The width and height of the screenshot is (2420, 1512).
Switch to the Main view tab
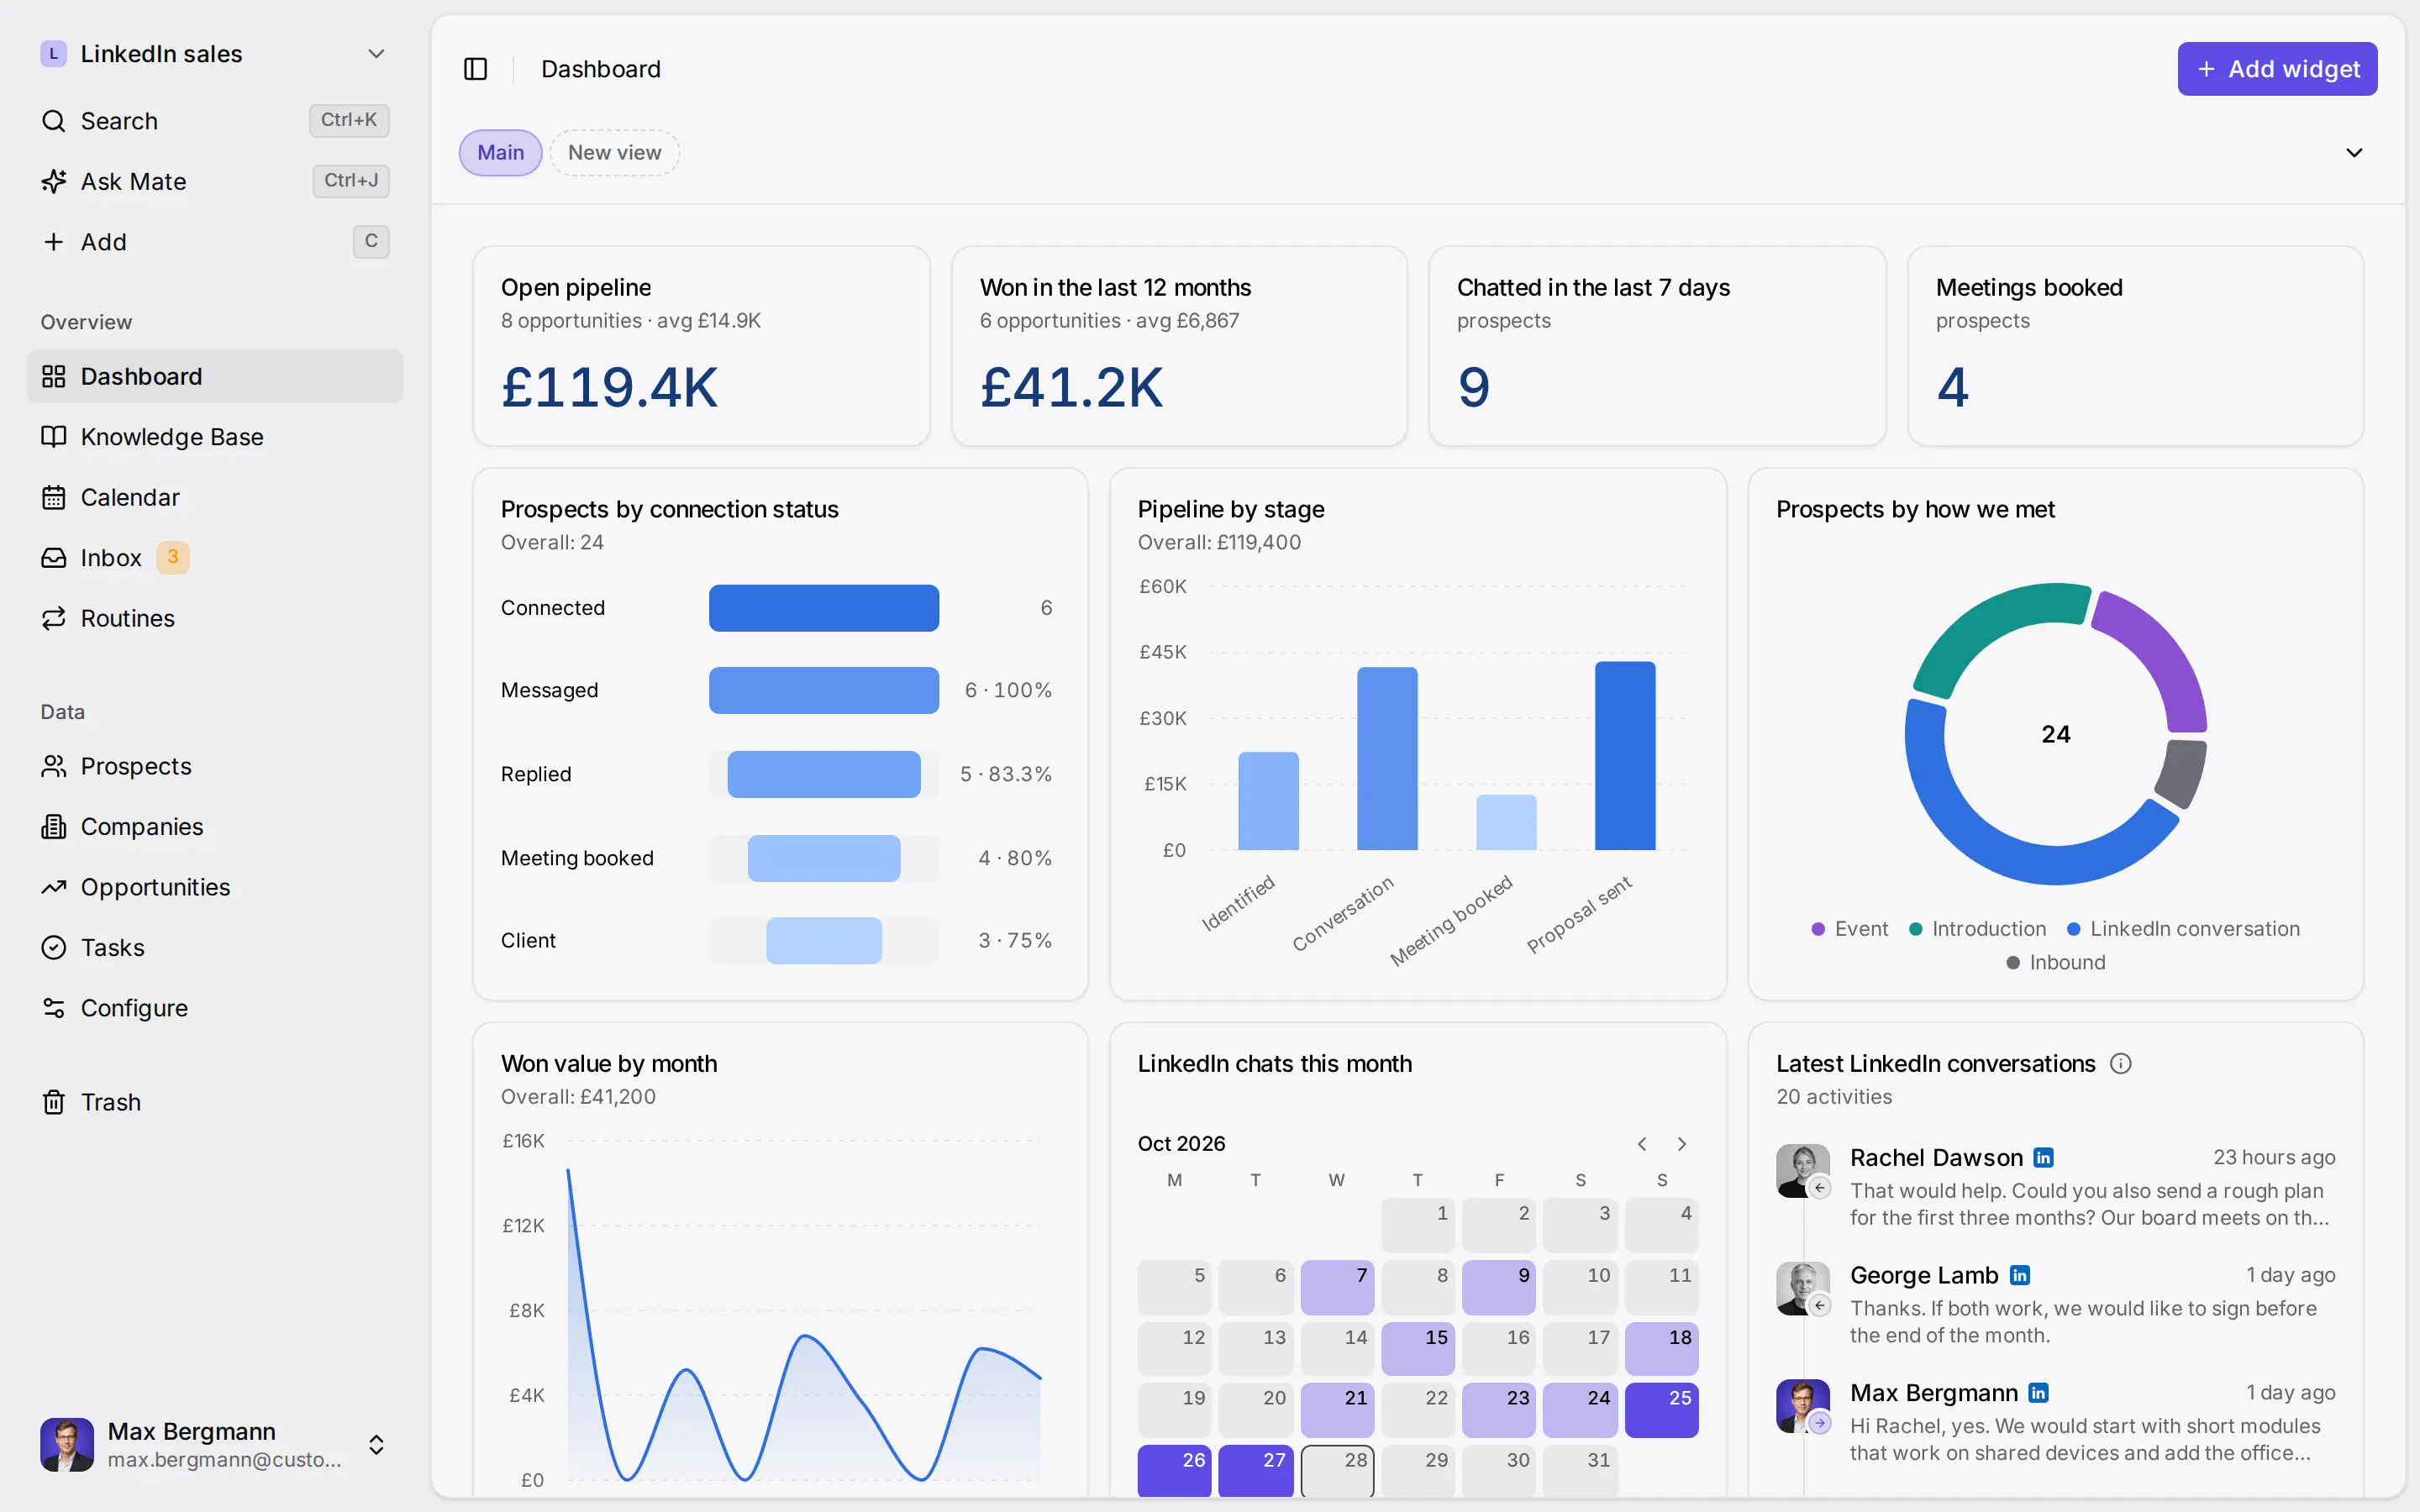point(500,153)
